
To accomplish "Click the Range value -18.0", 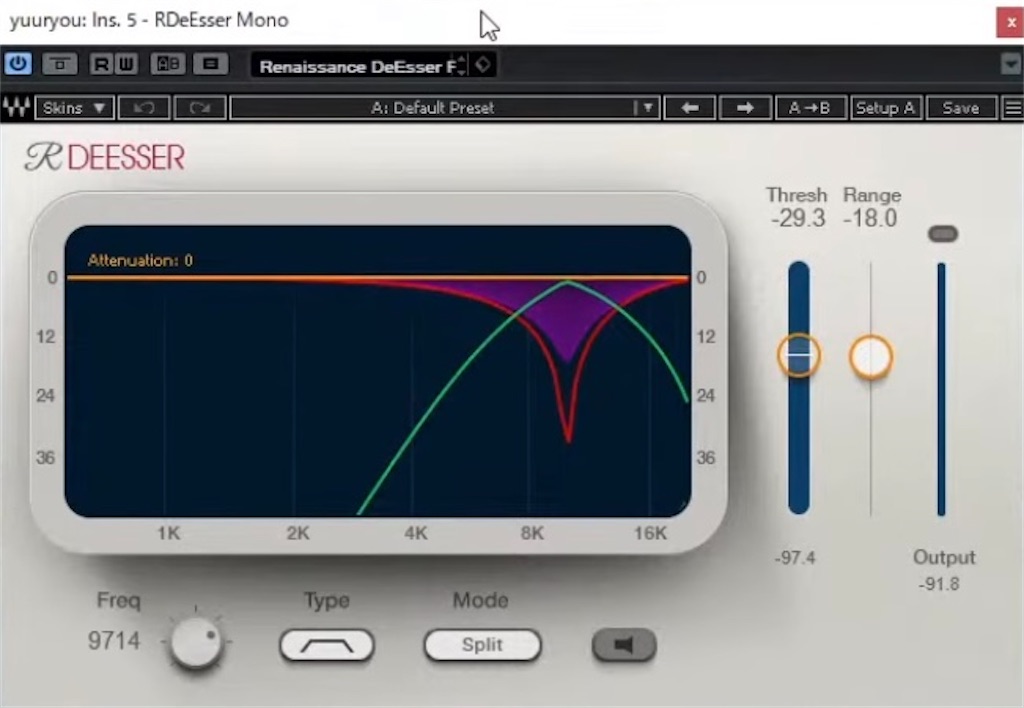I will [870, 218].
